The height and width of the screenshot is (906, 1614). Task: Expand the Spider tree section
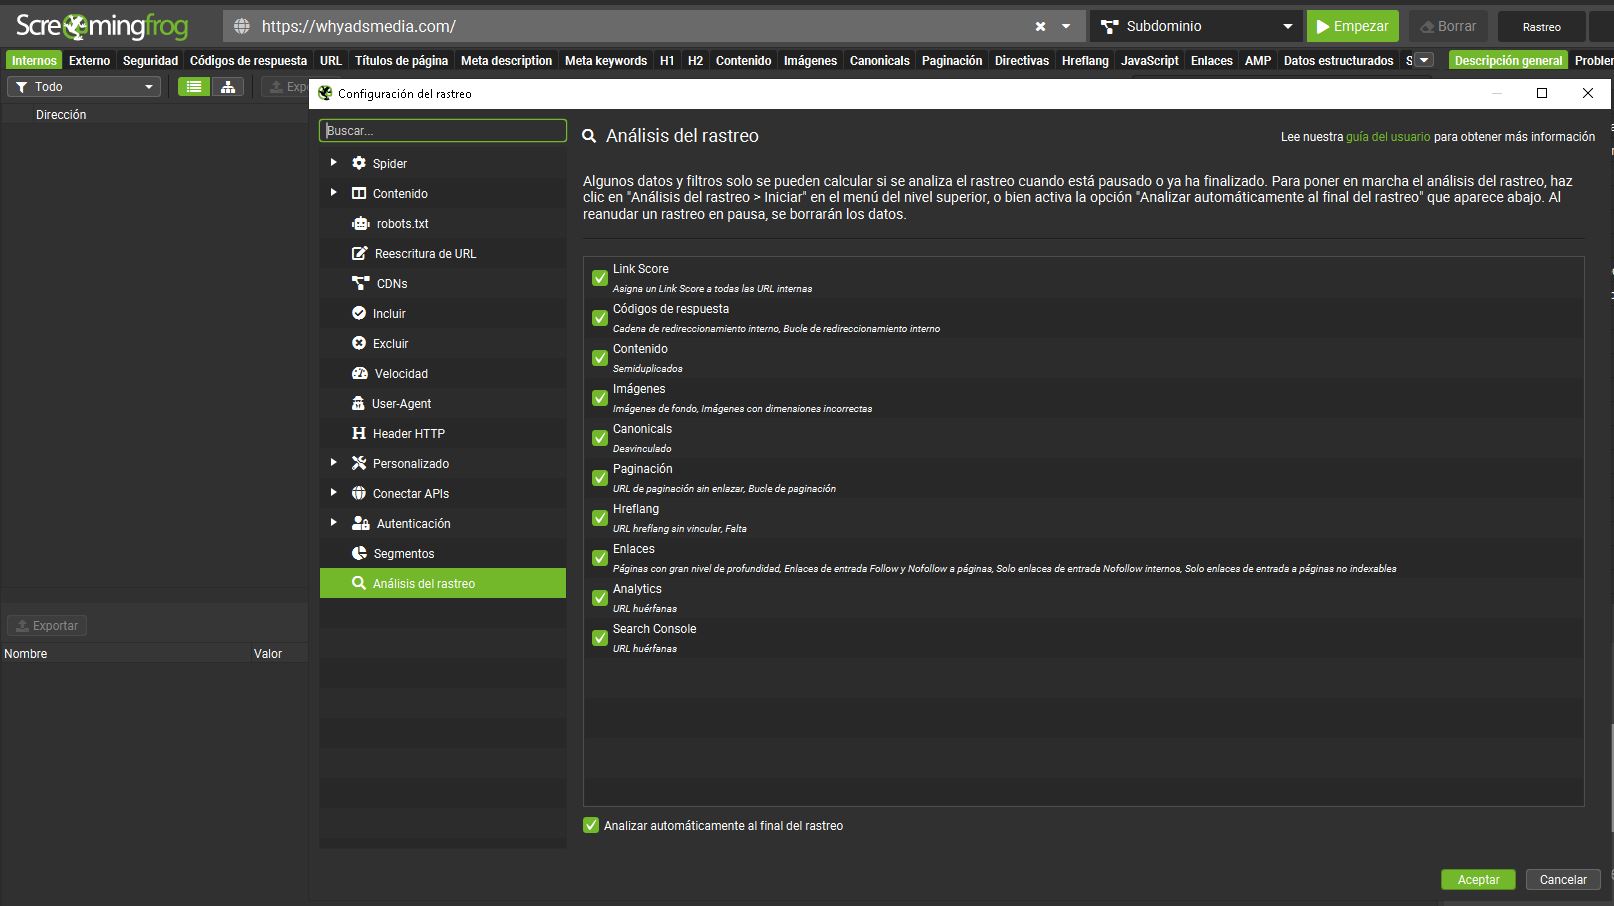[x=334, y=163]
